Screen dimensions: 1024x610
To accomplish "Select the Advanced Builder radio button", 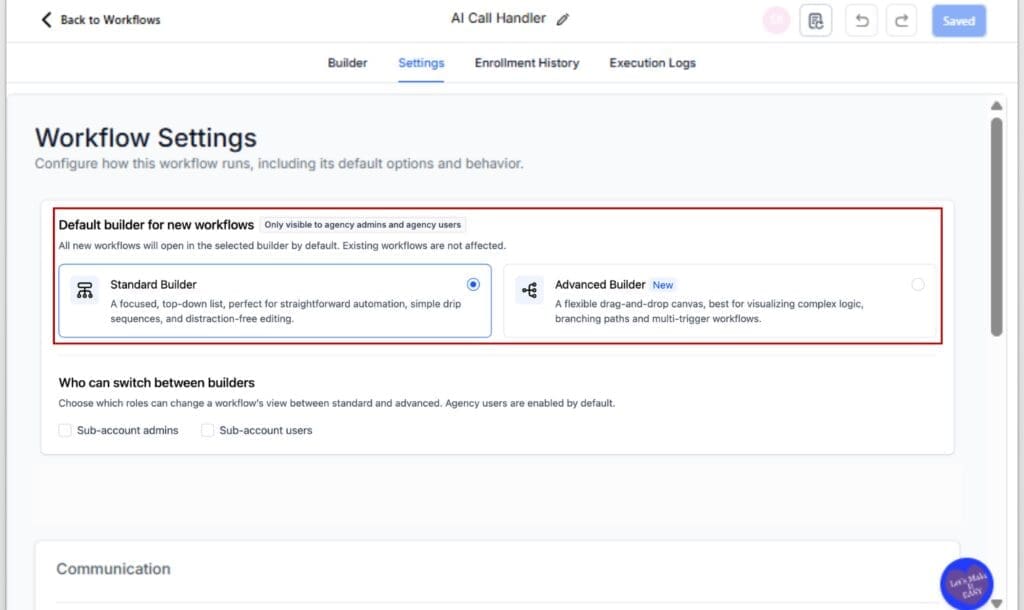I will (918, 284).
